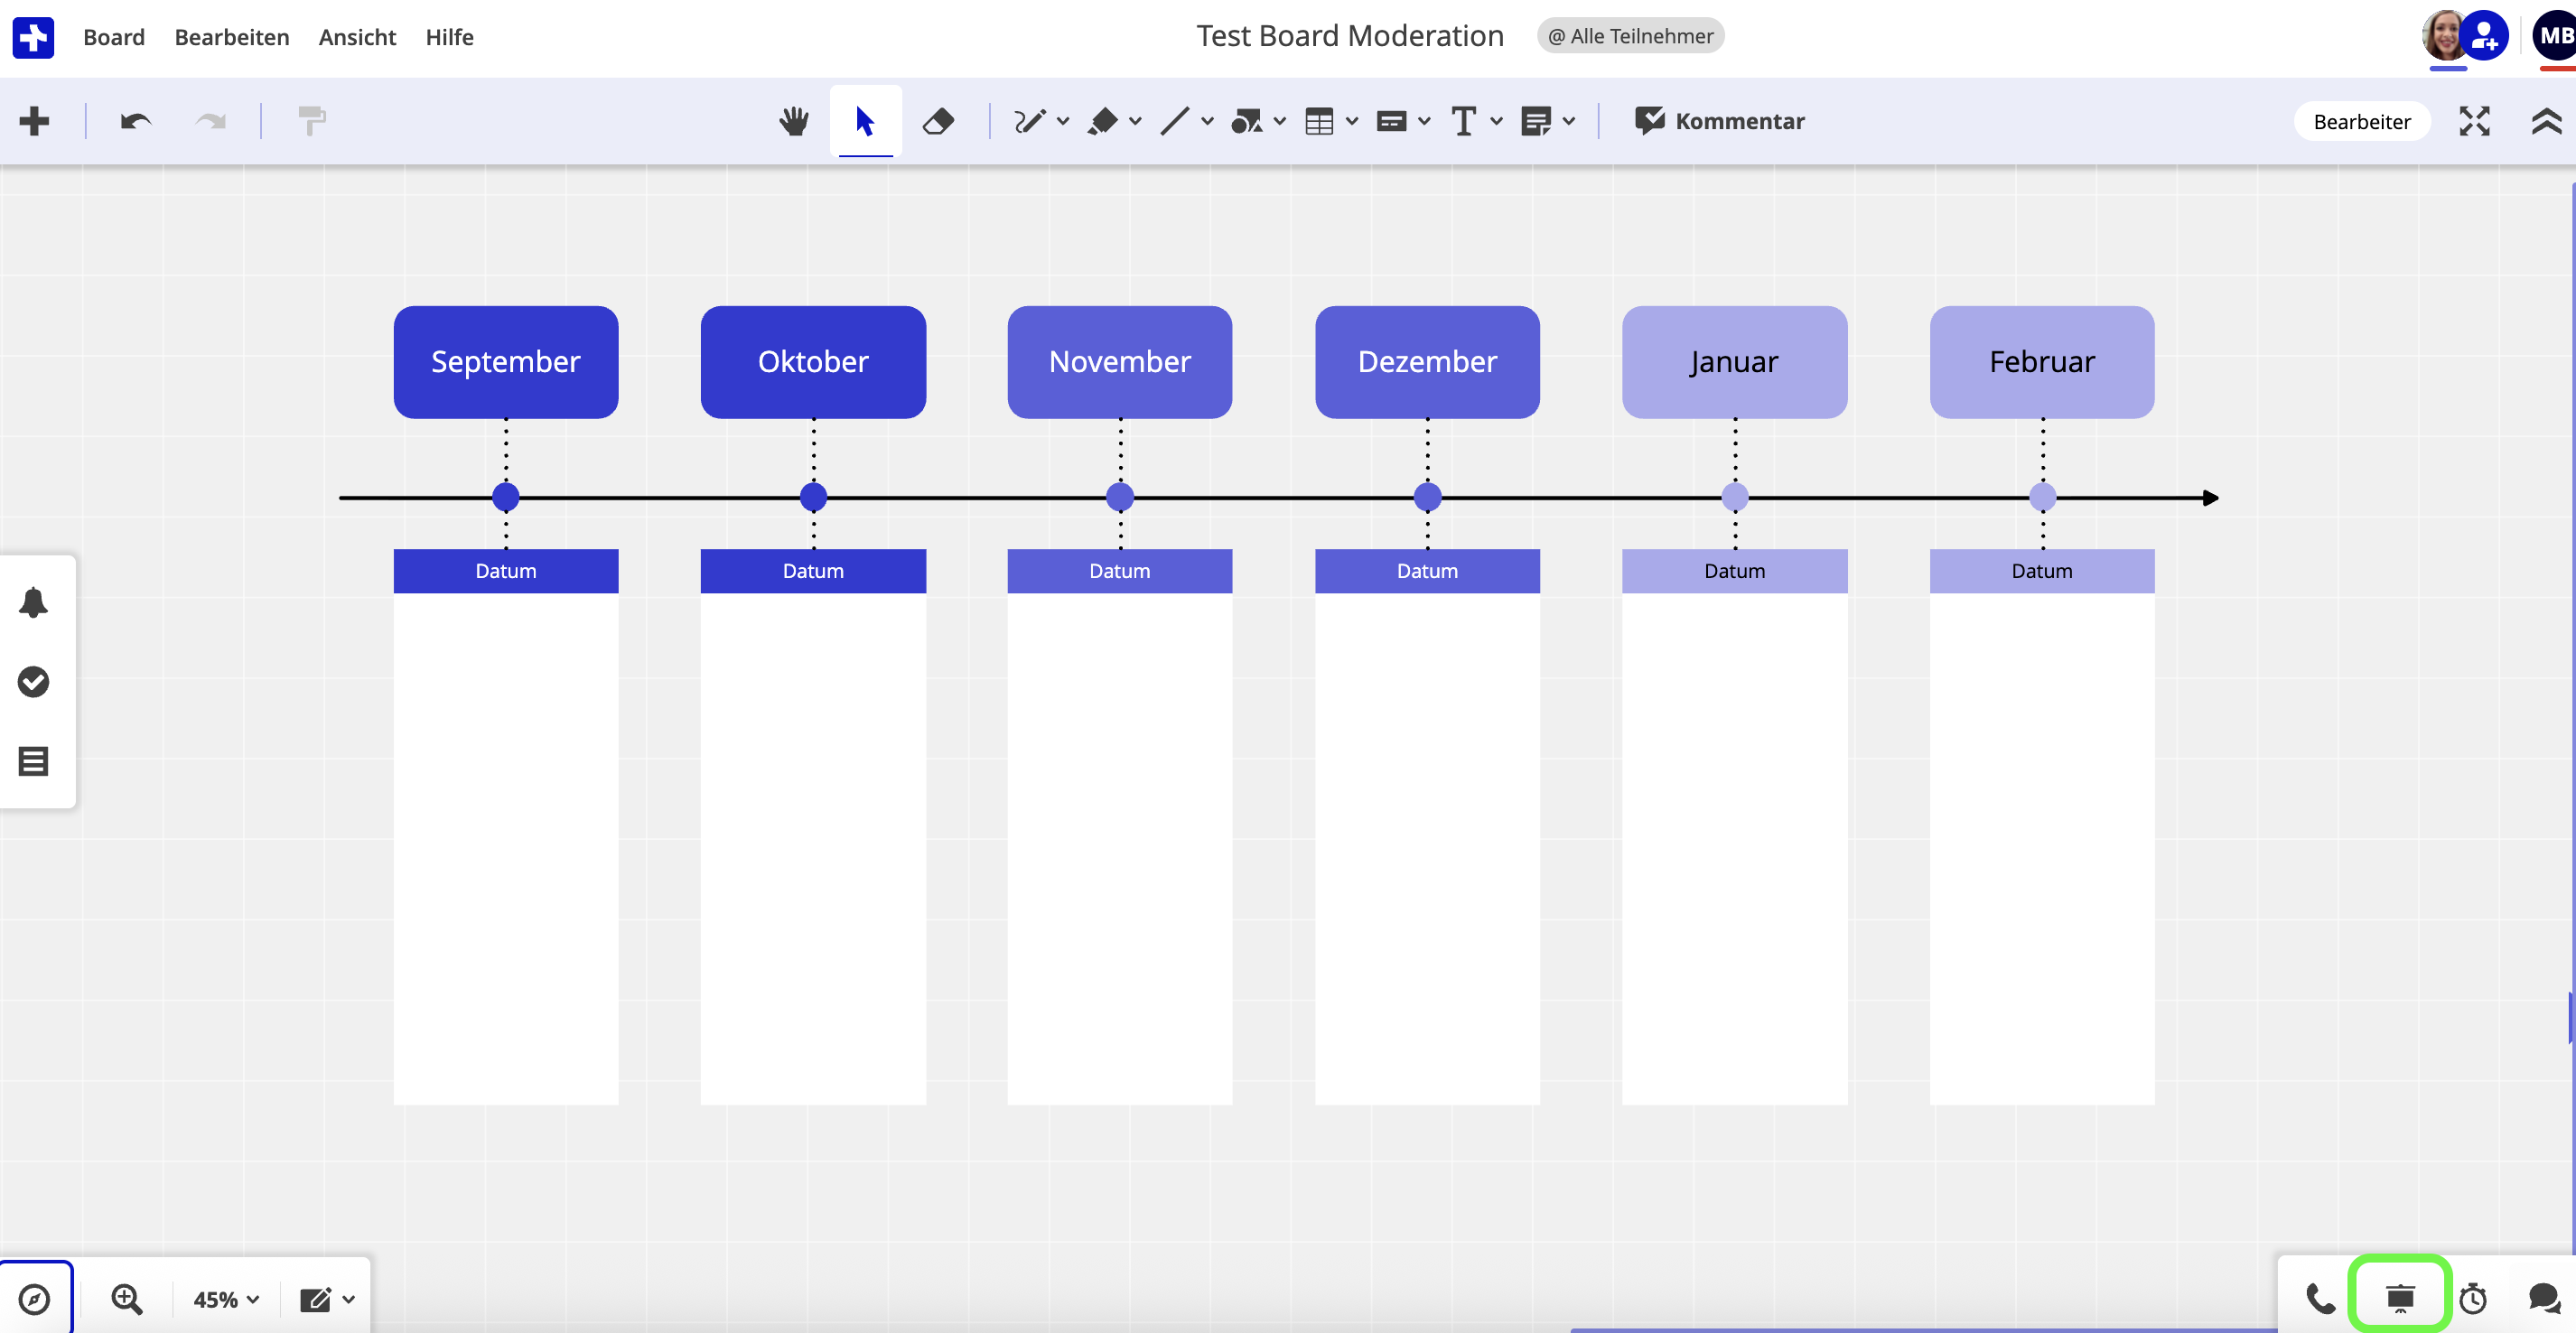Expand the 45% zoom level dropdown

click(x=226, y=1299)
